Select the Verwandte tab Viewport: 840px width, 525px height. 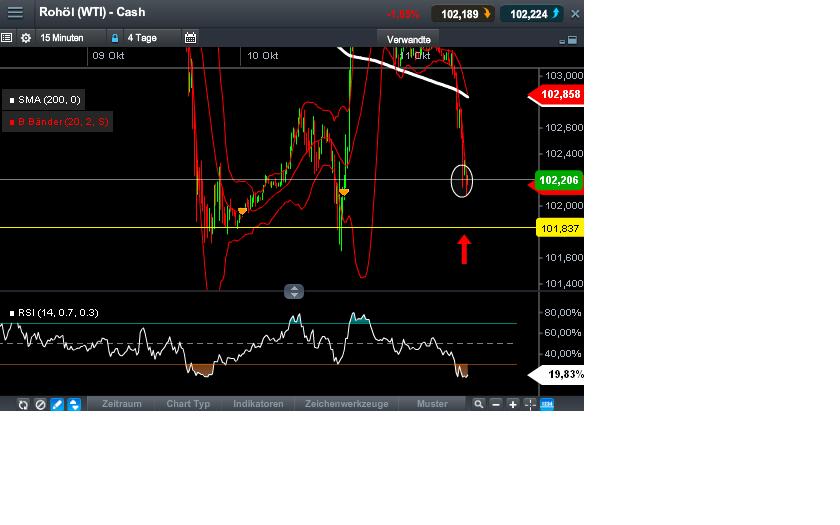click(x=408, y=40)
